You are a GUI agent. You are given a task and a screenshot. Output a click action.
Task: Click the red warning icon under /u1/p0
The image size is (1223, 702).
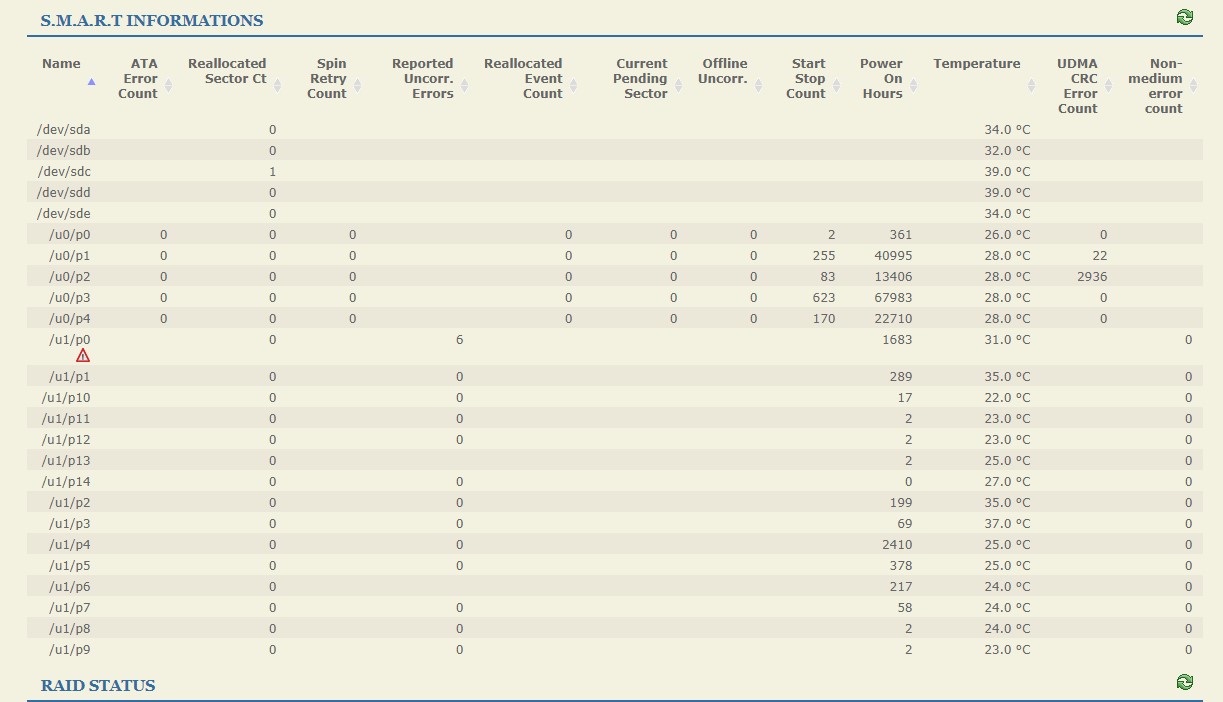pos(83,355)
